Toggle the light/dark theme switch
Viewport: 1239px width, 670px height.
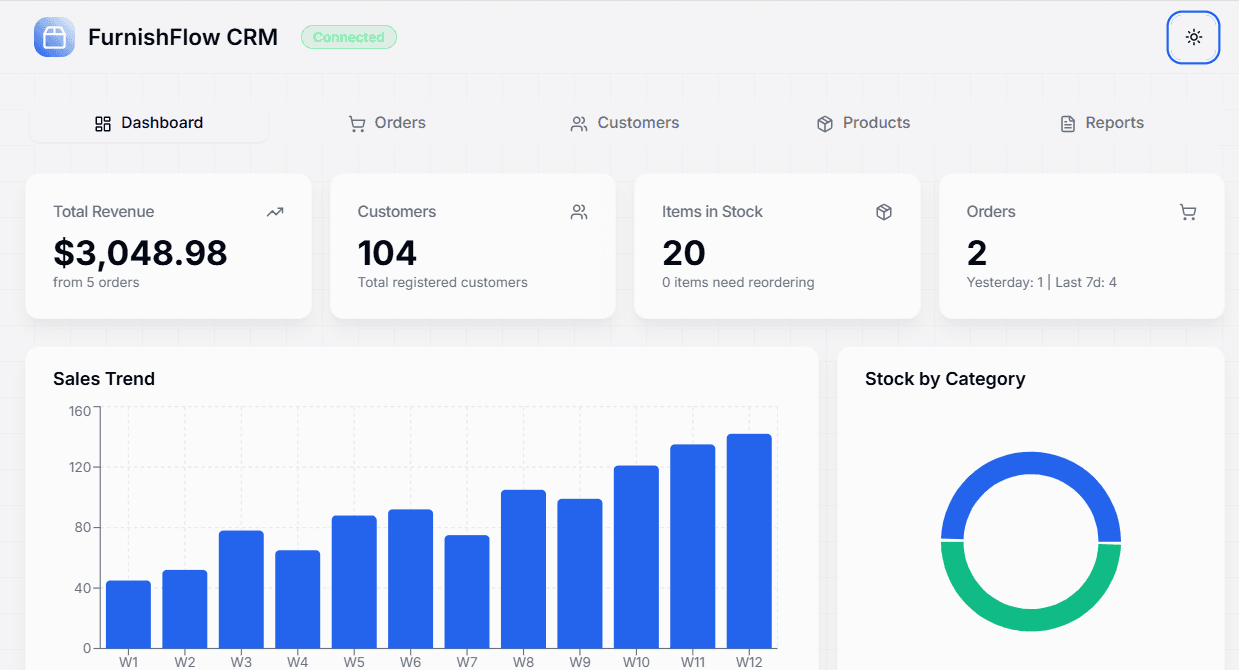[x=1193, y=37]
